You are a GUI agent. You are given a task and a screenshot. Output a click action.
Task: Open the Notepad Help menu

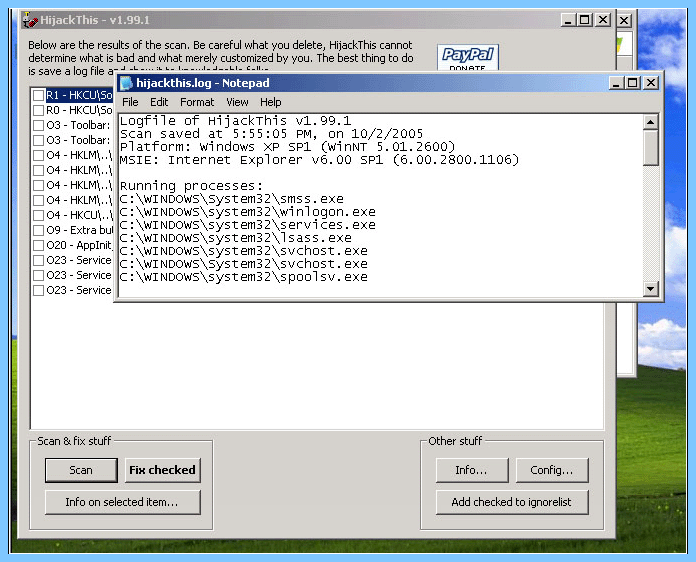pyautogui.click(x=270, y=102)
